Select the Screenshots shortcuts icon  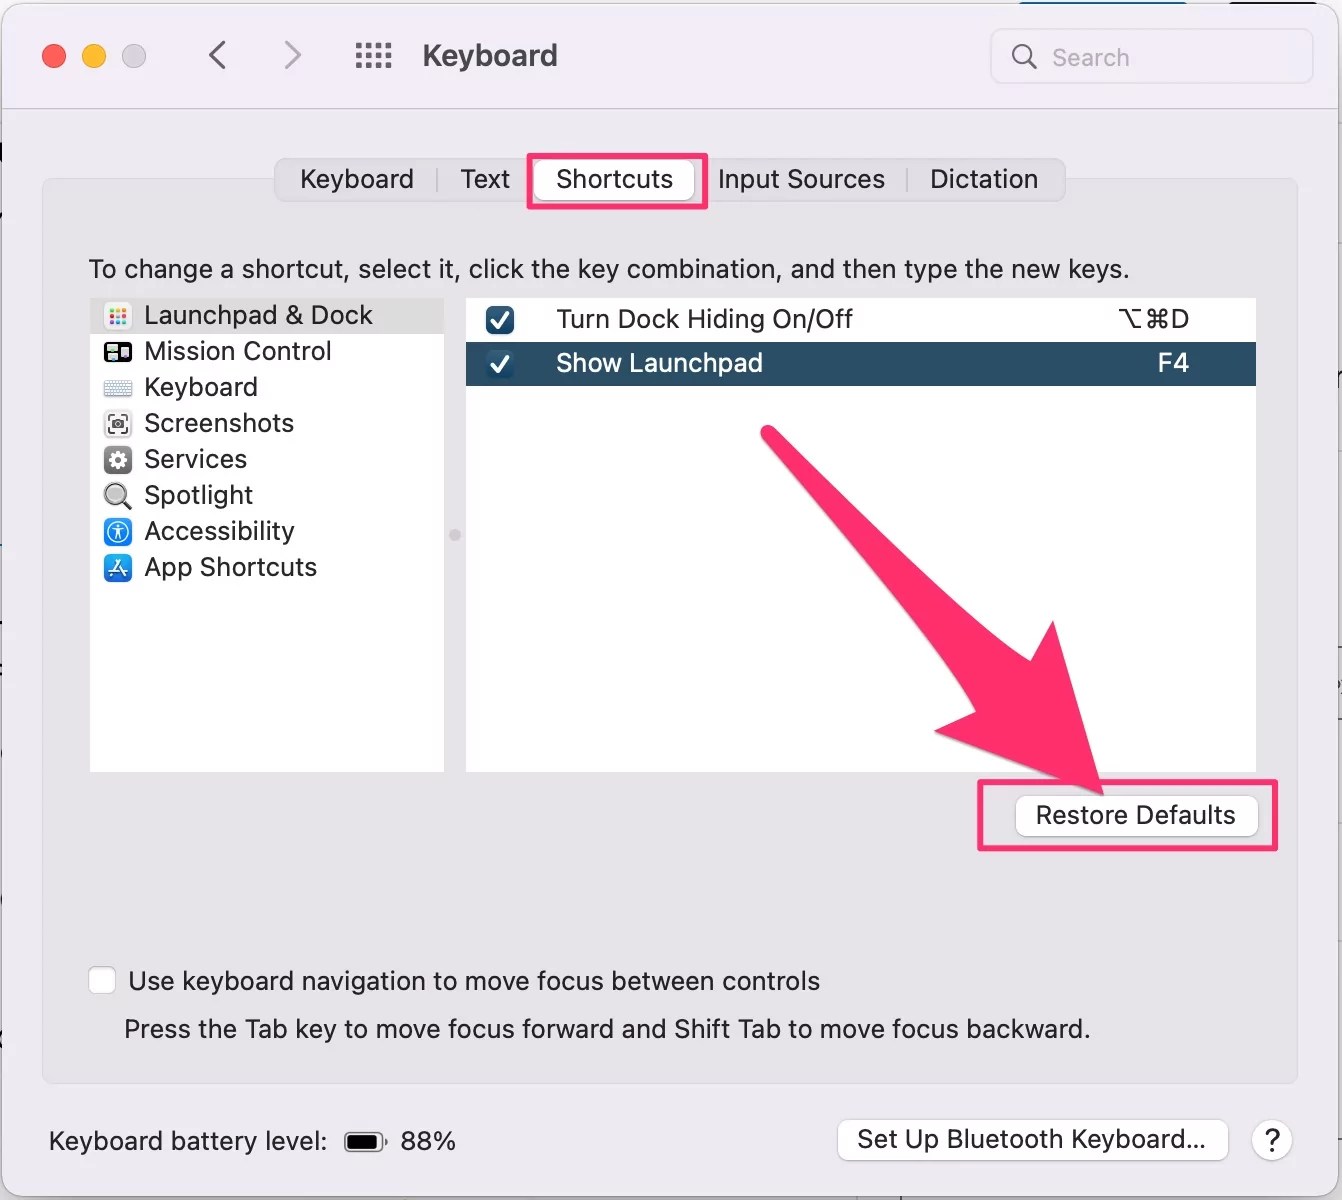point(118,423)
